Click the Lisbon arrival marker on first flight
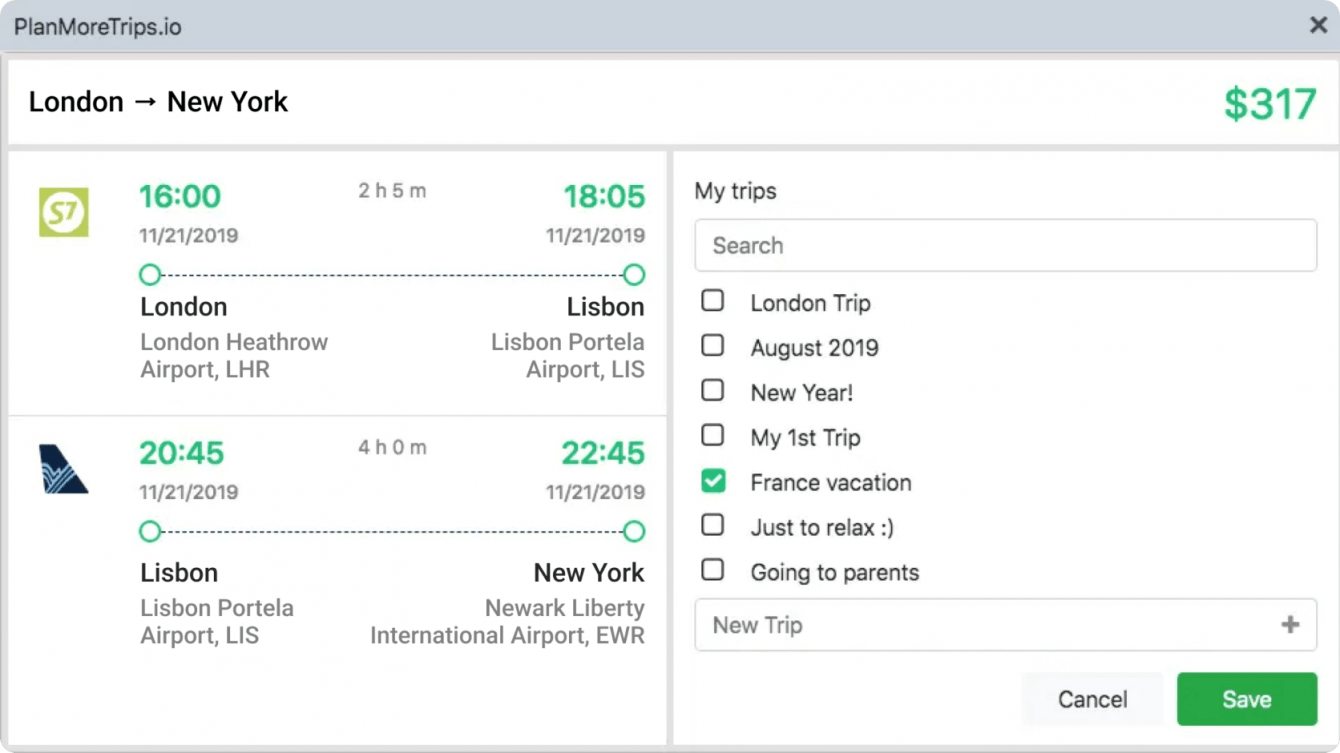Screen dimensions: 1340x753 (x=633, y=274)
